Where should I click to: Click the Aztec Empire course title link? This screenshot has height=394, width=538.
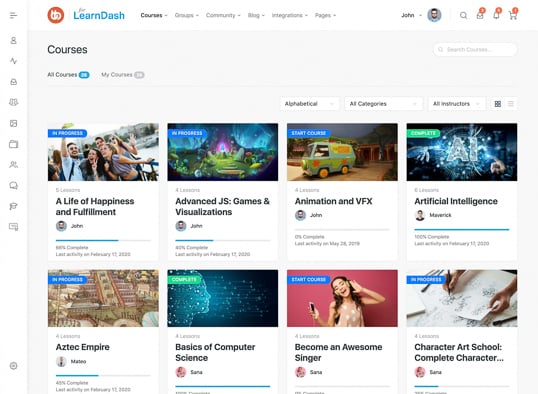point(82,347)
